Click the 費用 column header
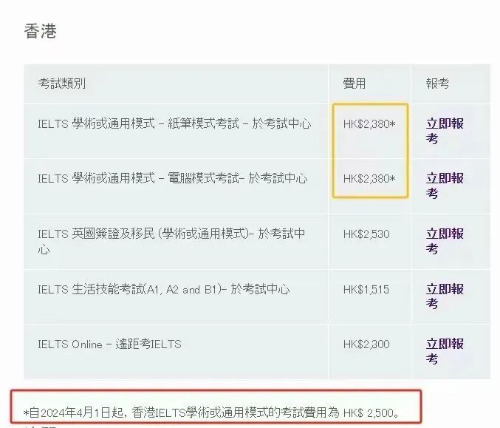Image resolution: width=500 pixels, height=428 pixels. coord(354,83)
